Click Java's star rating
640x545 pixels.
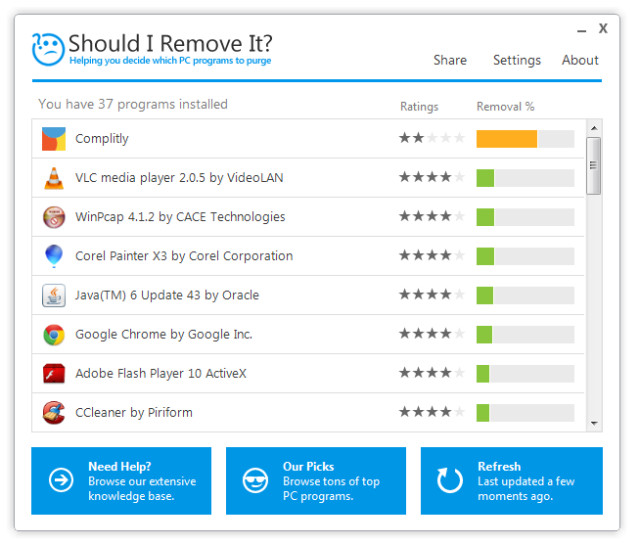[x=432, y=294]
